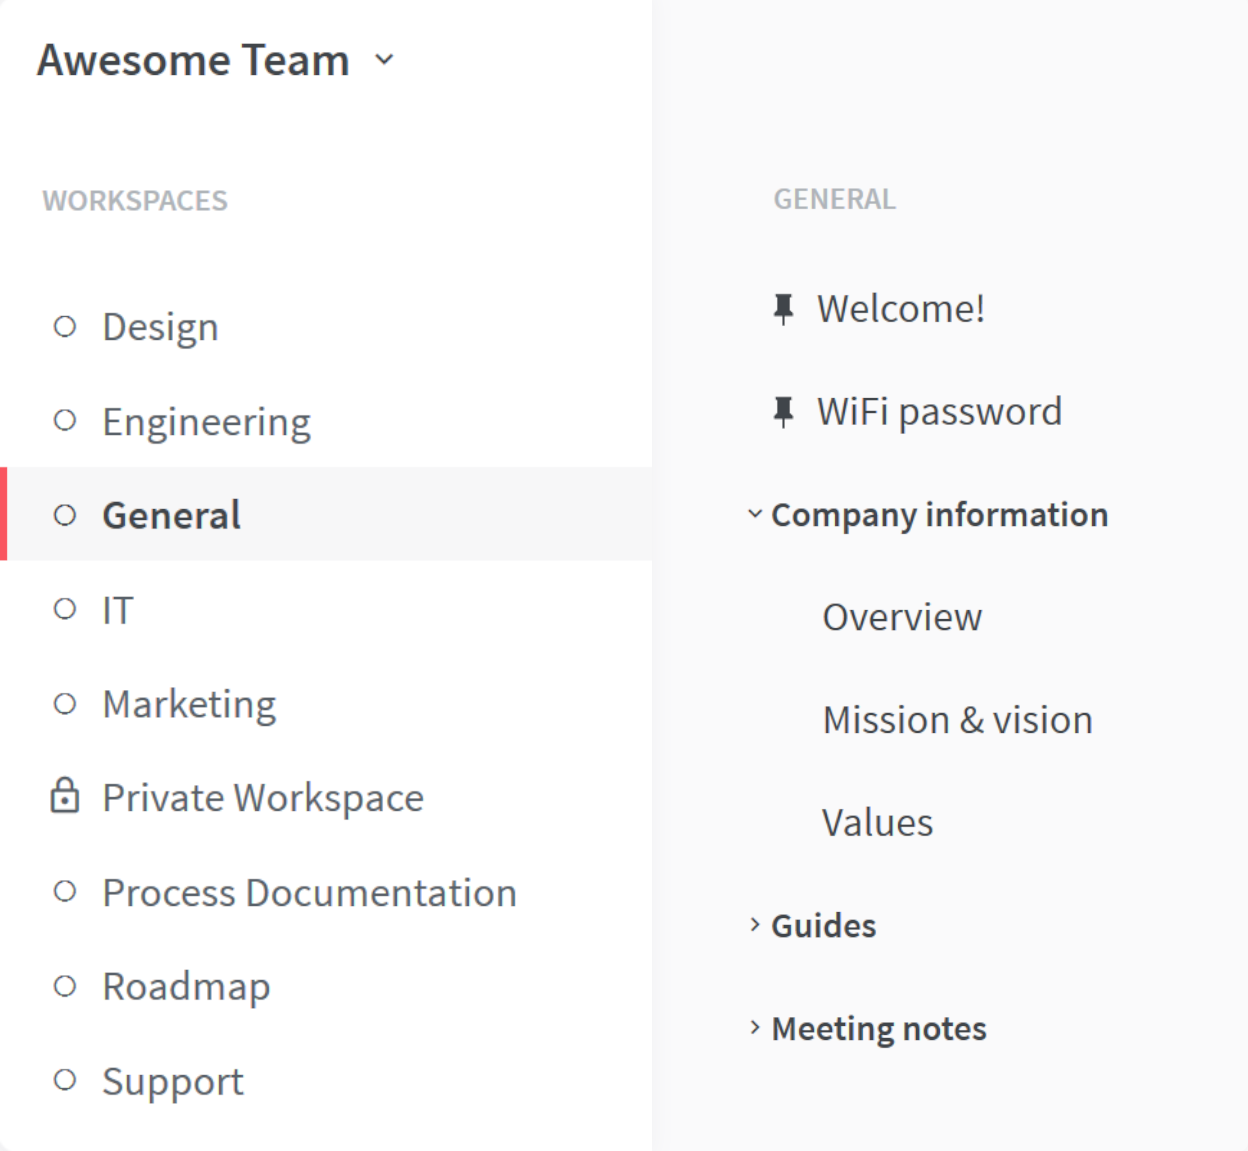Open the Values page
Screen dimensions: 1248x1151
[x=877, y=823]
